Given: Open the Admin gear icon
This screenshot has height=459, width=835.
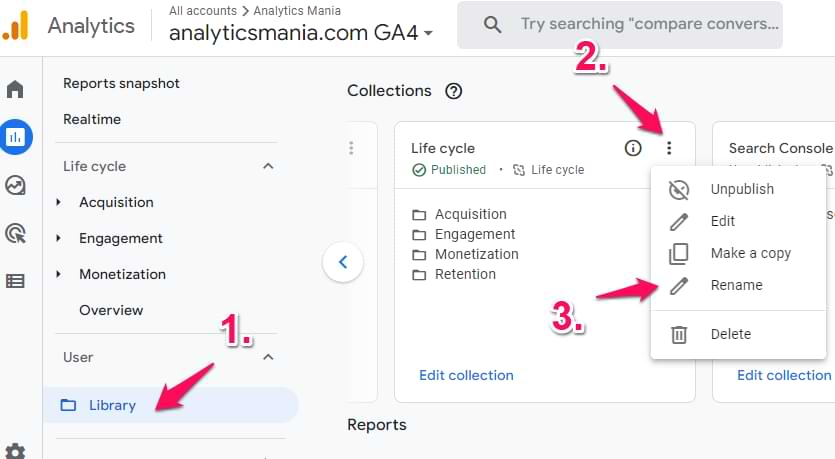Looking at the screenshot, I should [x=15, y=450].
